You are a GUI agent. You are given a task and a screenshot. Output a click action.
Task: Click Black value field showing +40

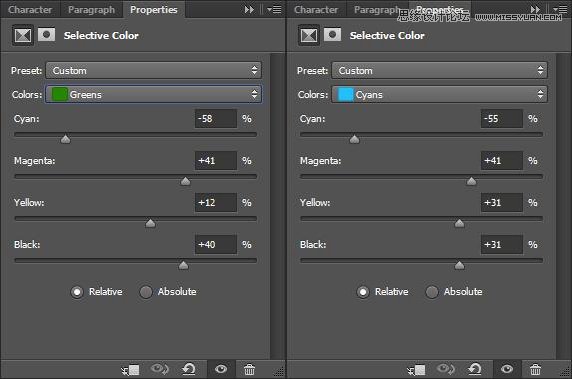coord(216,244)
